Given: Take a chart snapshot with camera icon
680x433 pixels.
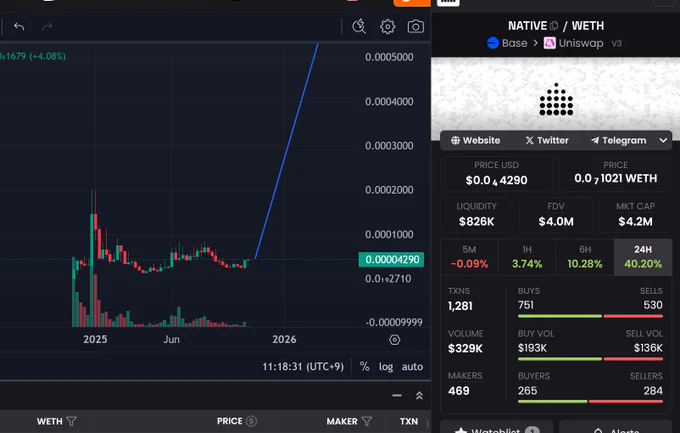Looking at the screenshot, I should coord(415,26).
